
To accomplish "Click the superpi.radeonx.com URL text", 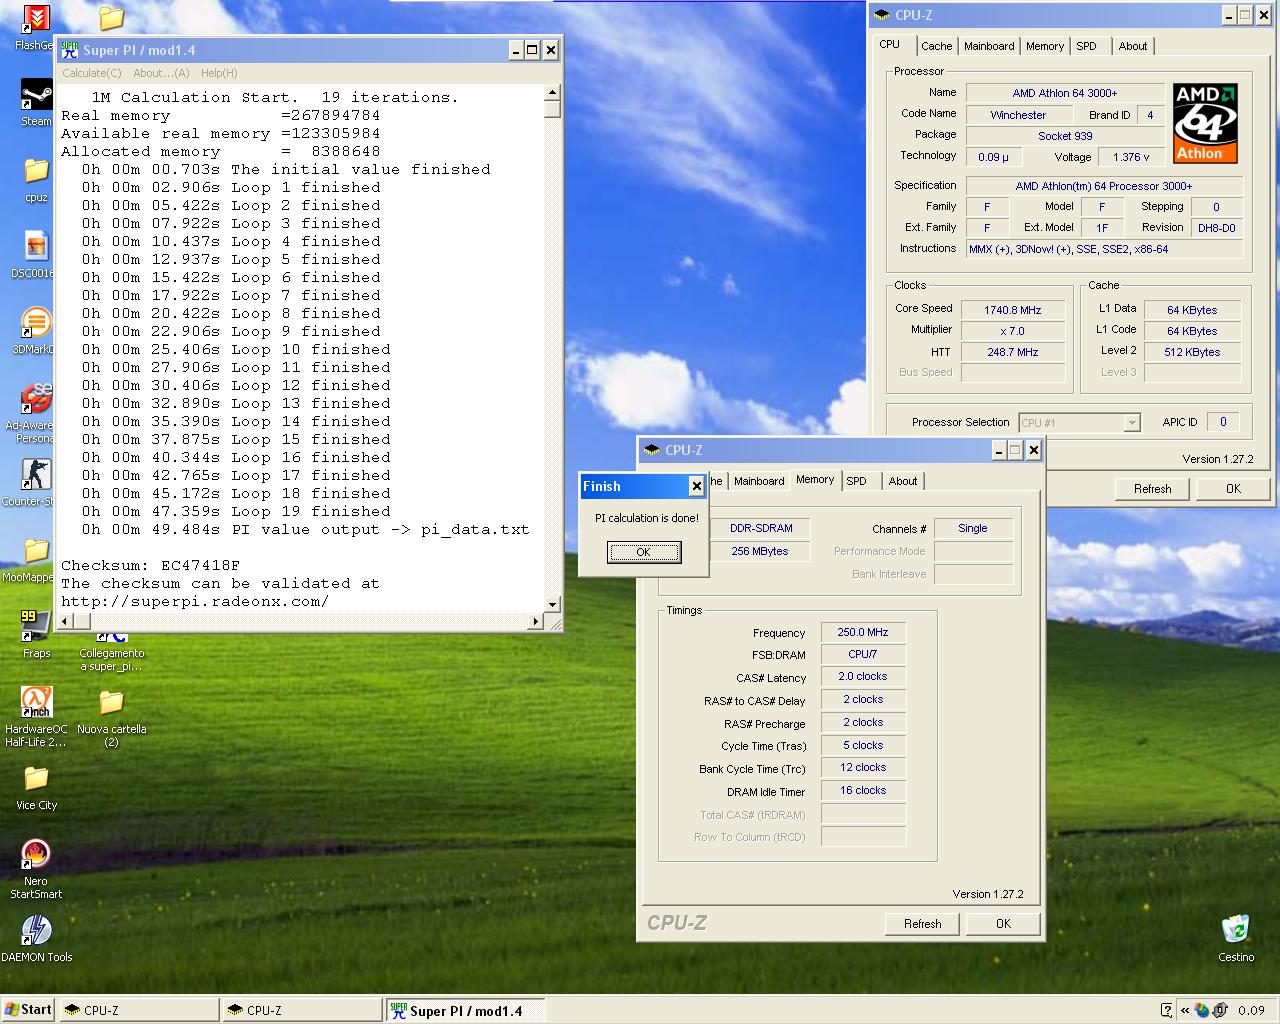I will [195, 601].
